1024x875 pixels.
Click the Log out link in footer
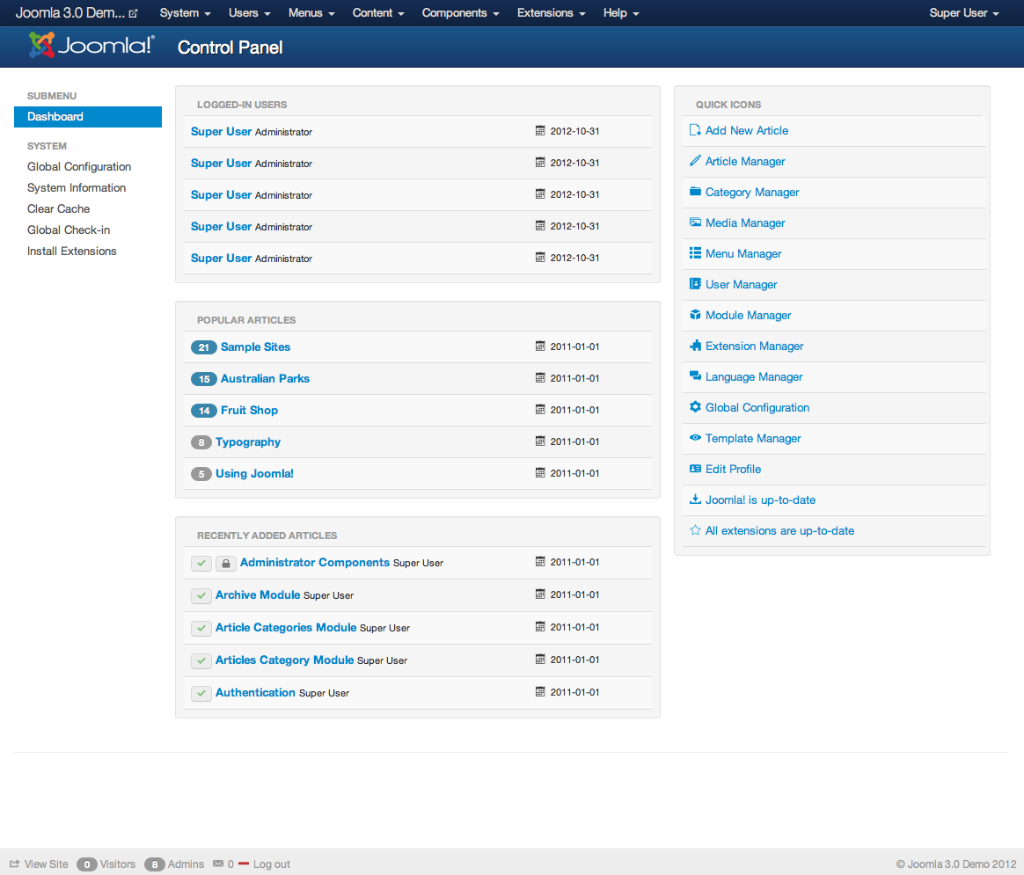point(272,864)
